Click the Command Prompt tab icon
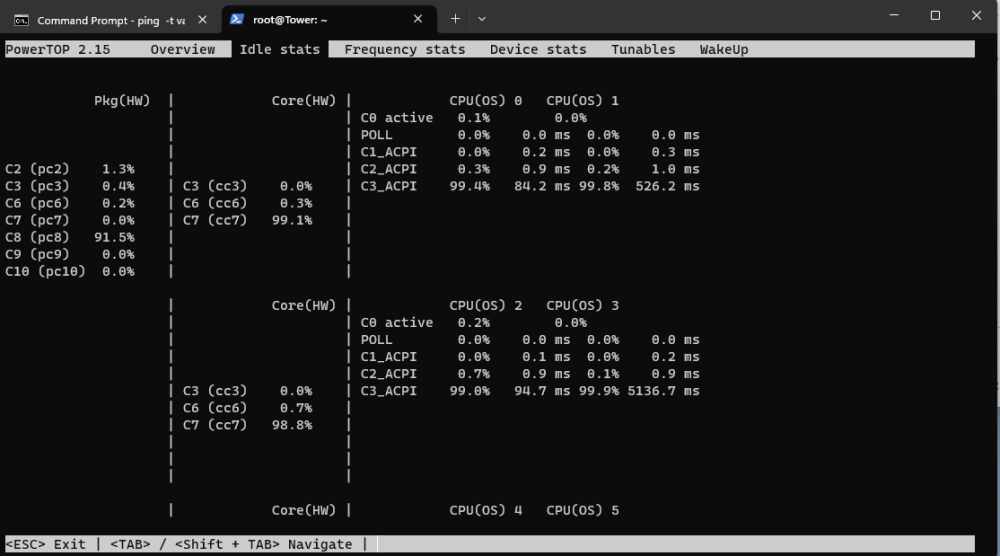Screen dimensions: 1000x556 coord(21,20)
